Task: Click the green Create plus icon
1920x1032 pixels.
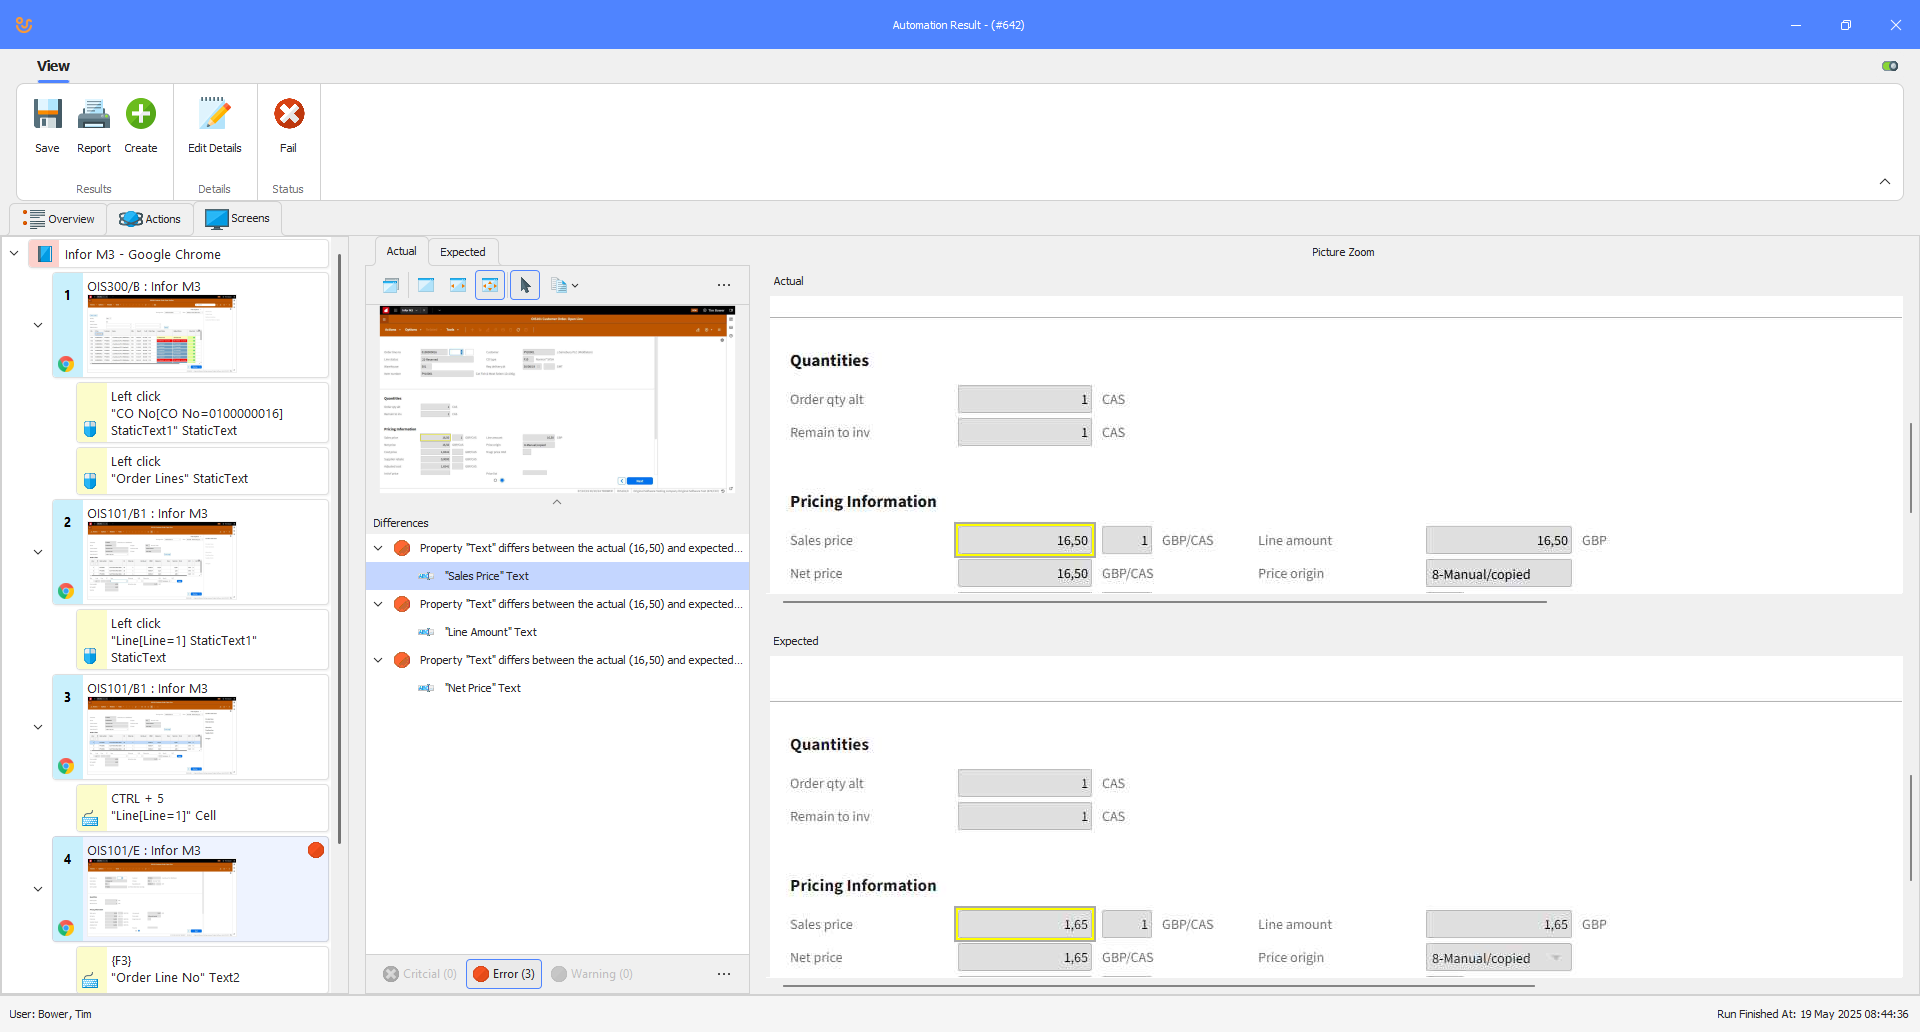Action: [x=141, y=114]
